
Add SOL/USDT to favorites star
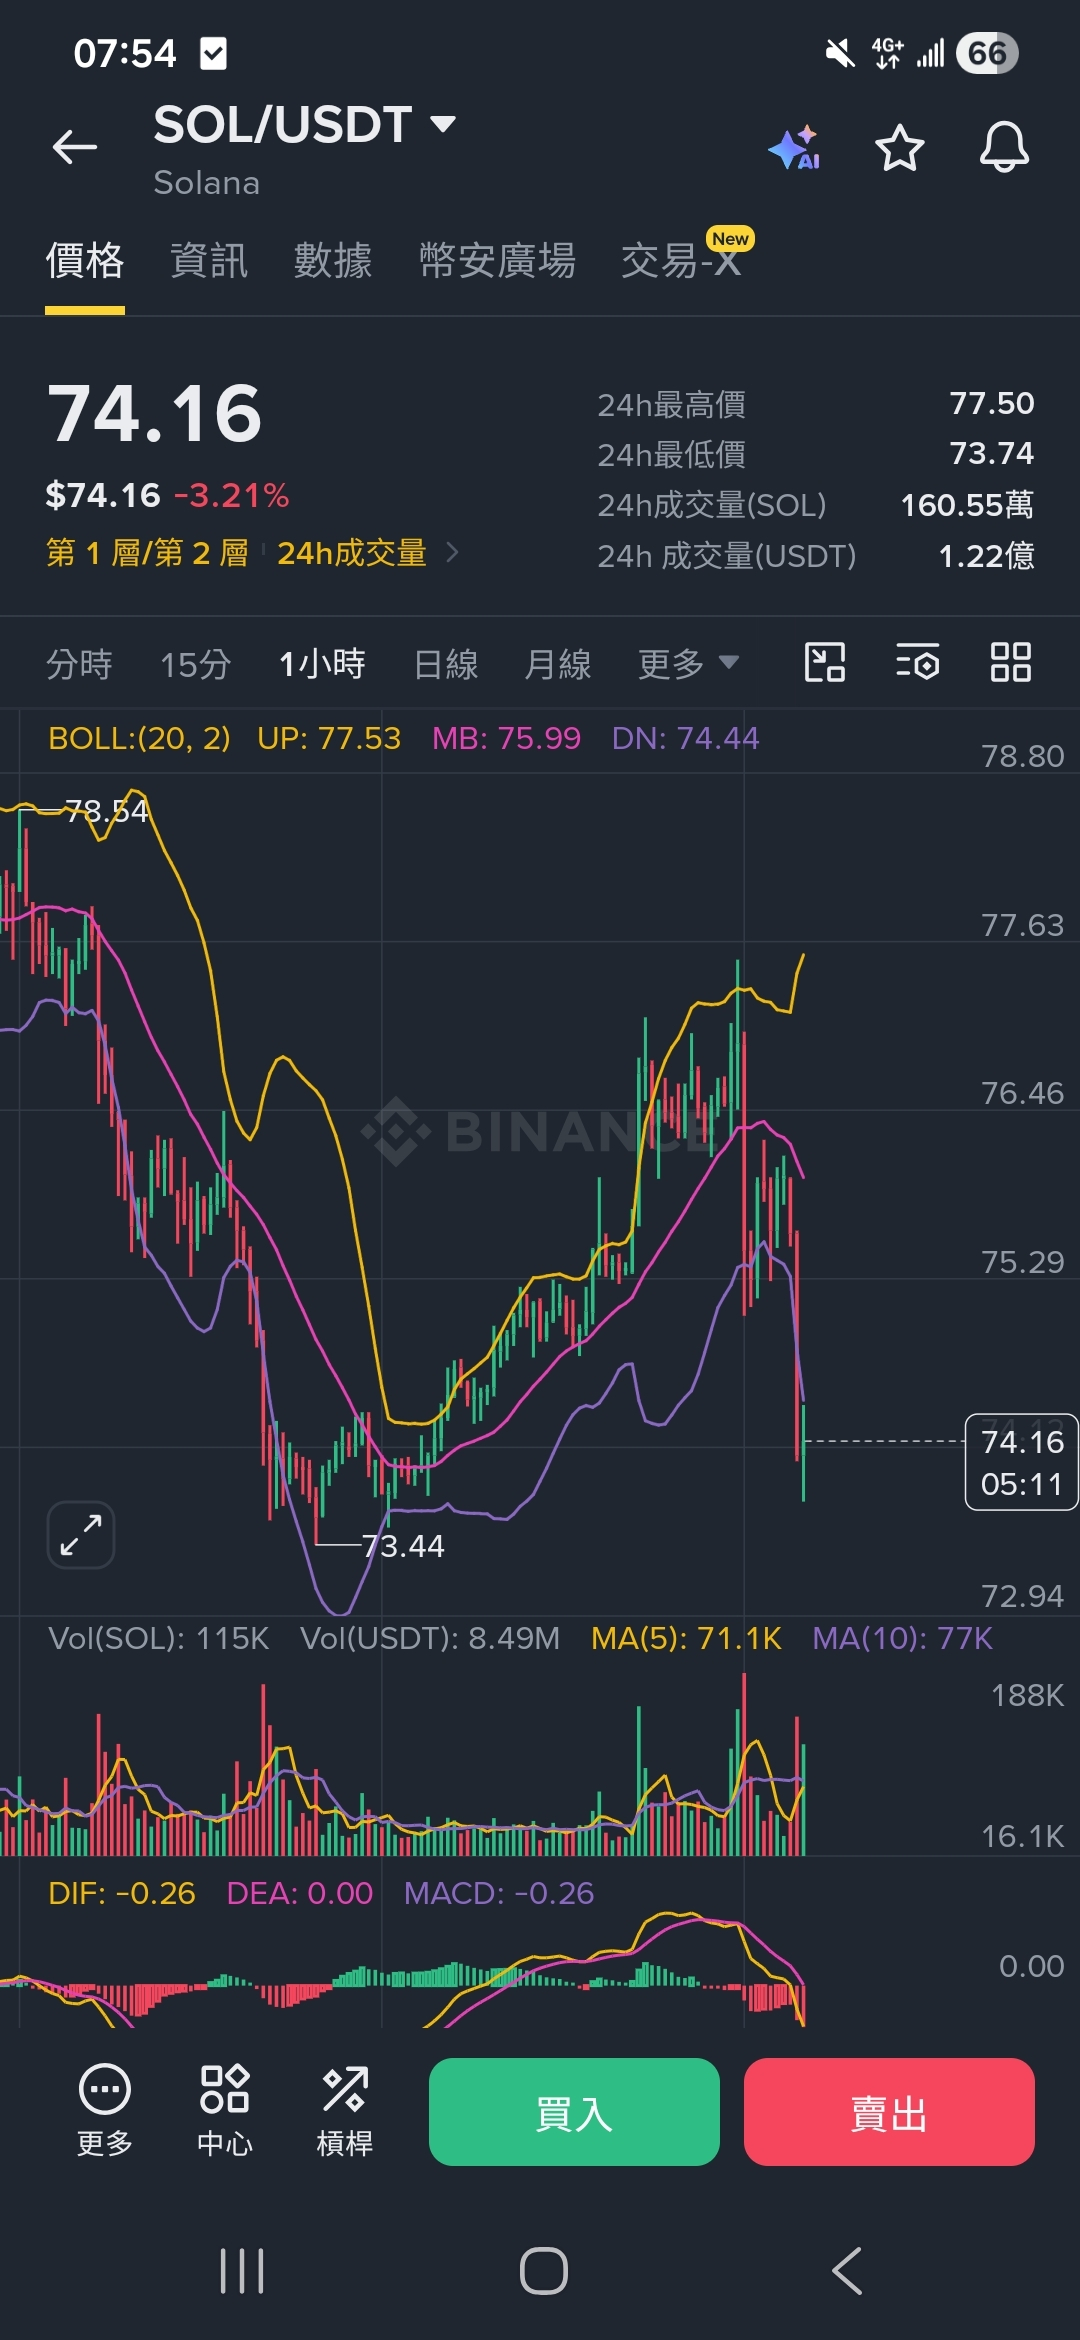coord(900,148)
